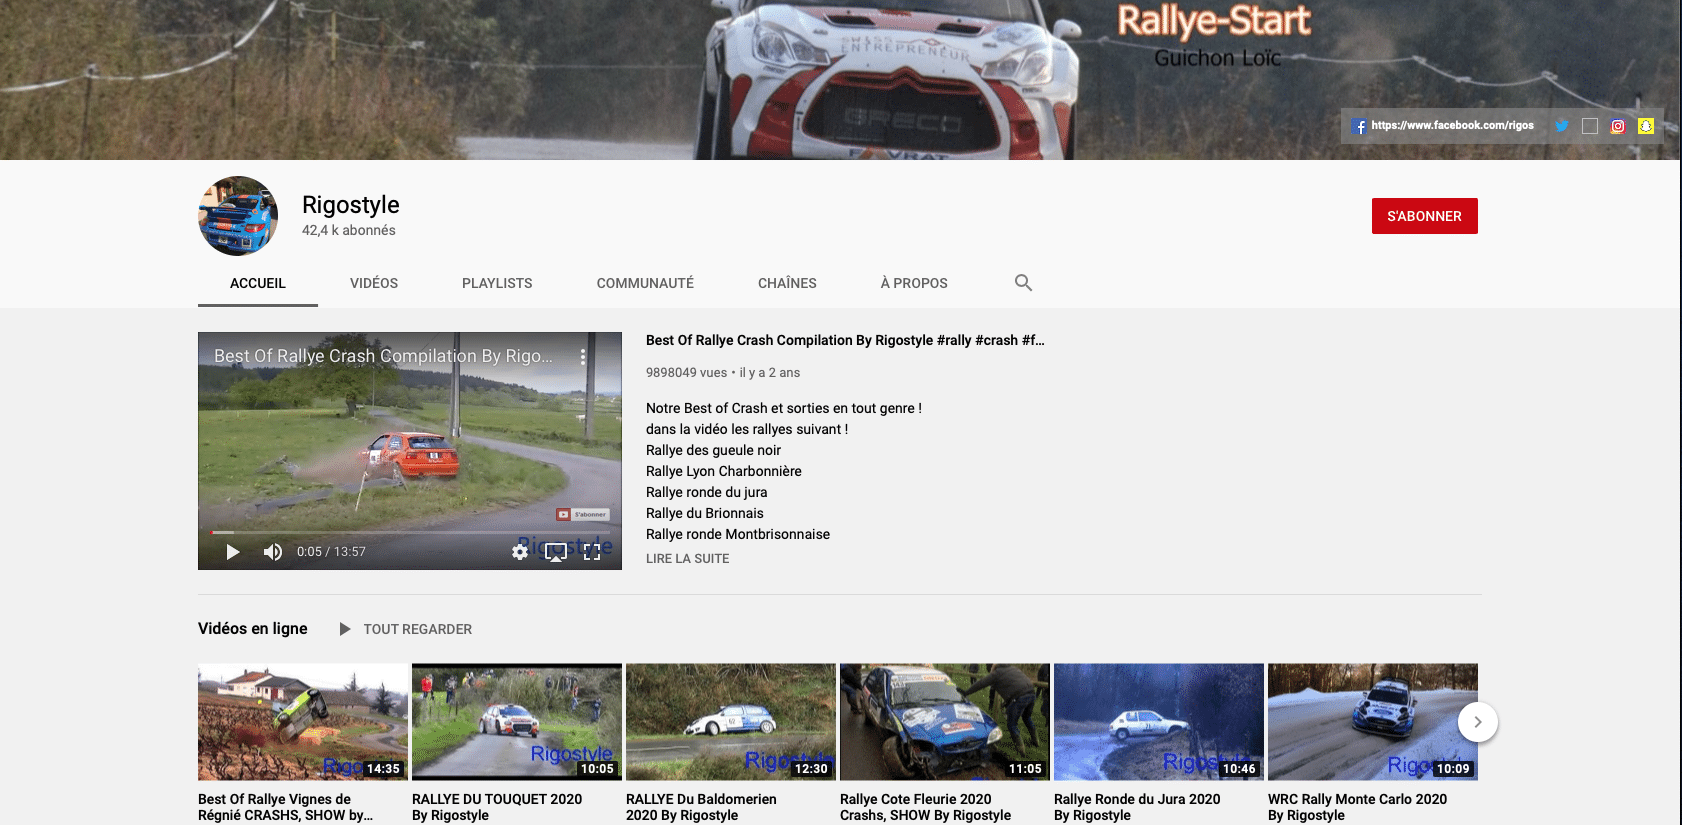This screenshot has width=1682, height=825.
Task: Click title 'Rallye Ronde du Jura 2020'
Action: pyautogui.click(x=1137, y=807)
